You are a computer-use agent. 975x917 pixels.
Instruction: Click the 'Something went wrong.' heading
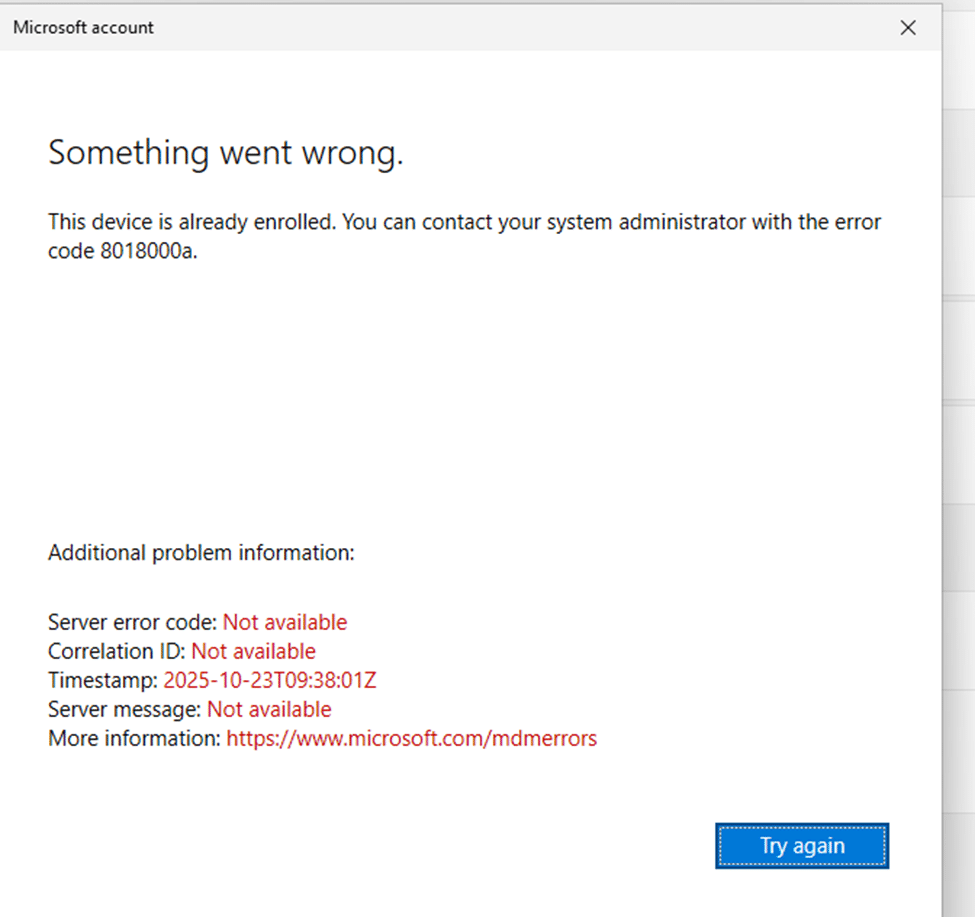(x=225, y=153)
